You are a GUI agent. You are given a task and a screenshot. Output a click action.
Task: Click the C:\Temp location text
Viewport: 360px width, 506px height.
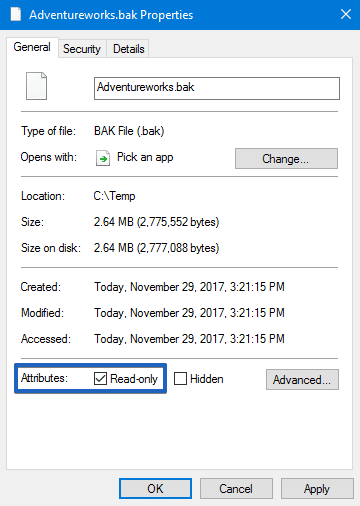coord(114,196)
